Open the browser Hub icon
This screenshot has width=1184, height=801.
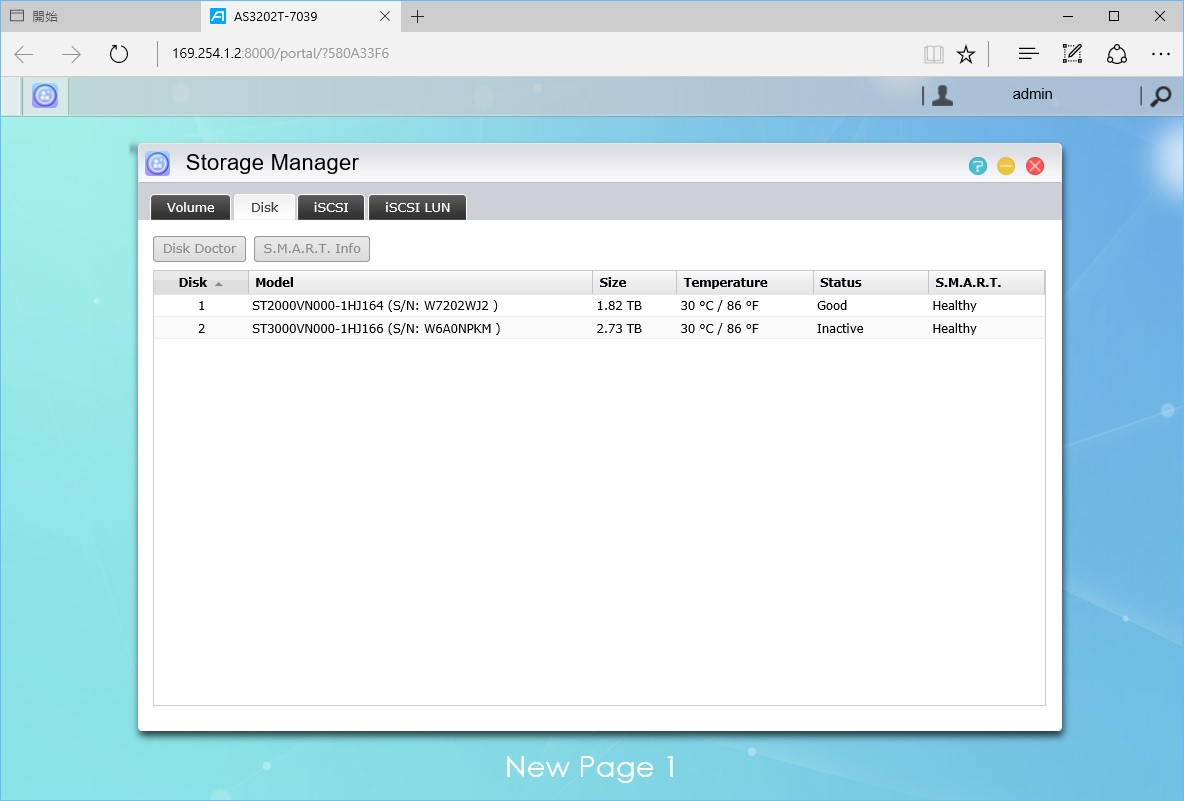click(x=1028, y=54)
